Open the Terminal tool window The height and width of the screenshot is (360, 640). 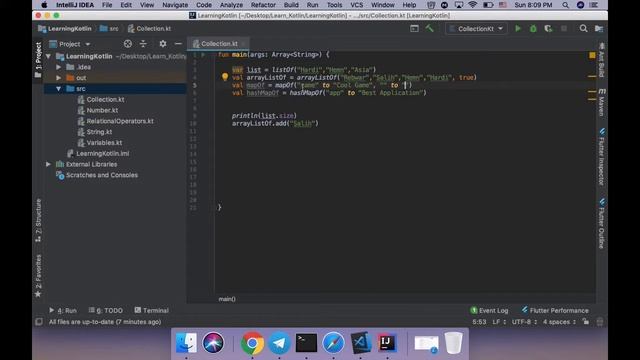click(151, 310)
